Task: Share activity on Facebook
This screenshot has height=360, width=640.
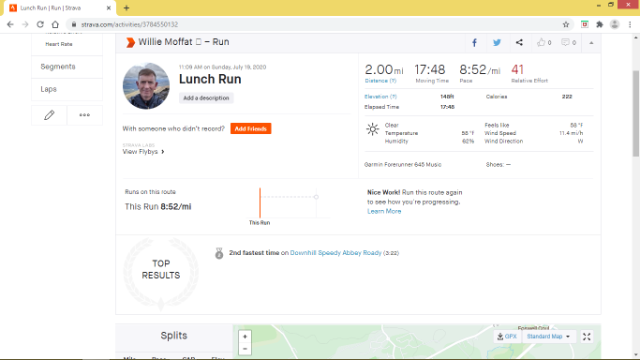Action: (474, 42)
